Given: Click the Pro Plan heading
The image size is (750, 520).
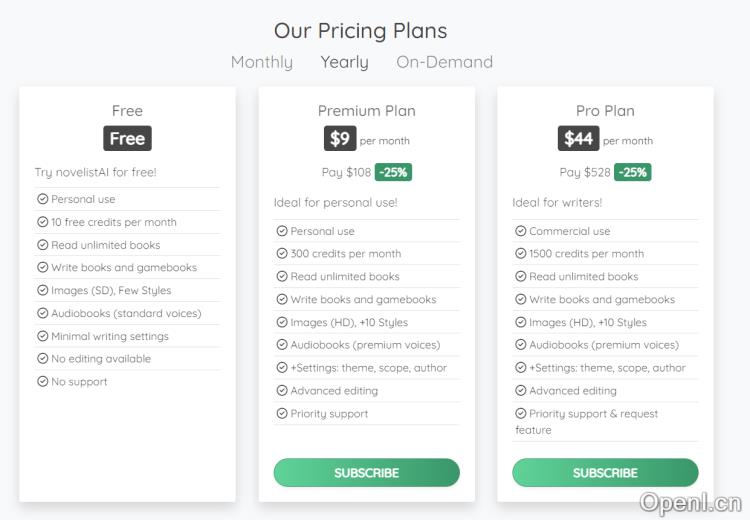Looking at the screenshot, I should [605, 111].
